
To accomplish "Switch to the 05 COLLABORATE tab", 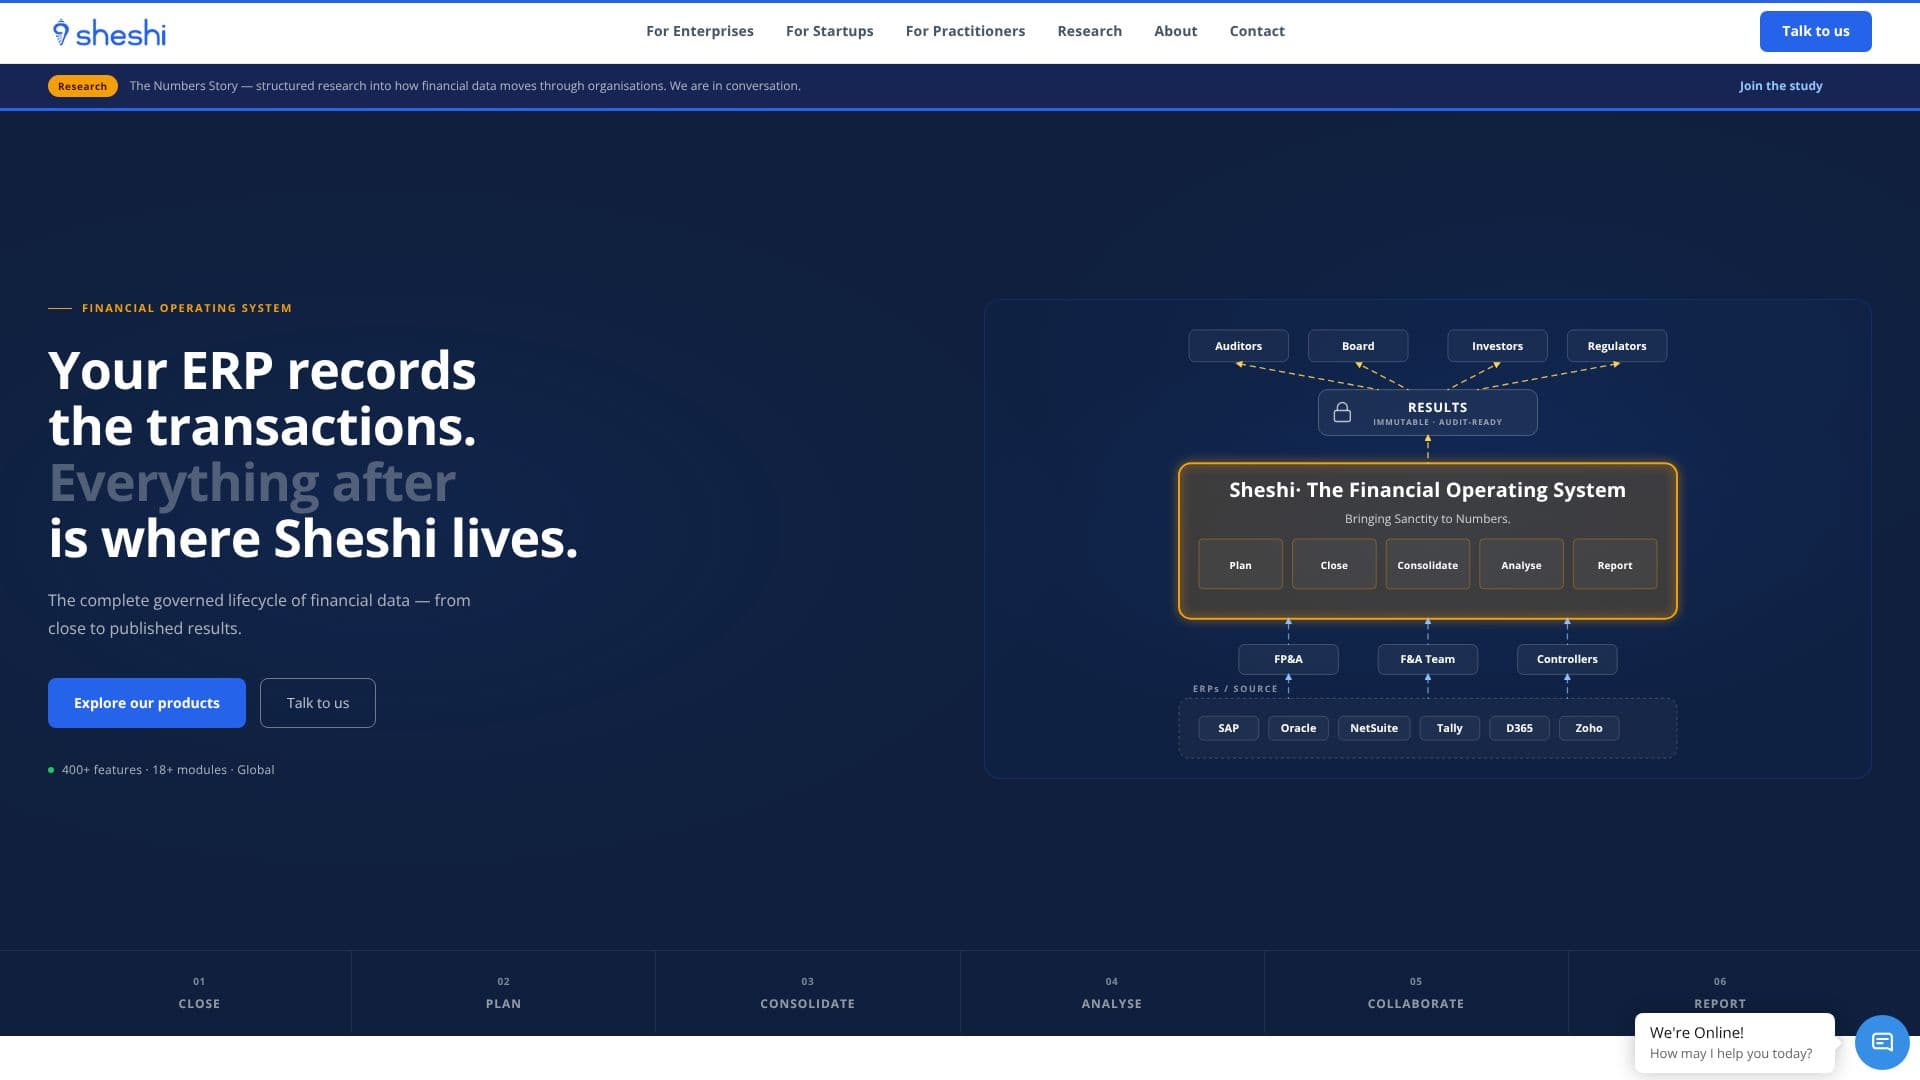I will pyautogui.click(x=1416, y=993).
